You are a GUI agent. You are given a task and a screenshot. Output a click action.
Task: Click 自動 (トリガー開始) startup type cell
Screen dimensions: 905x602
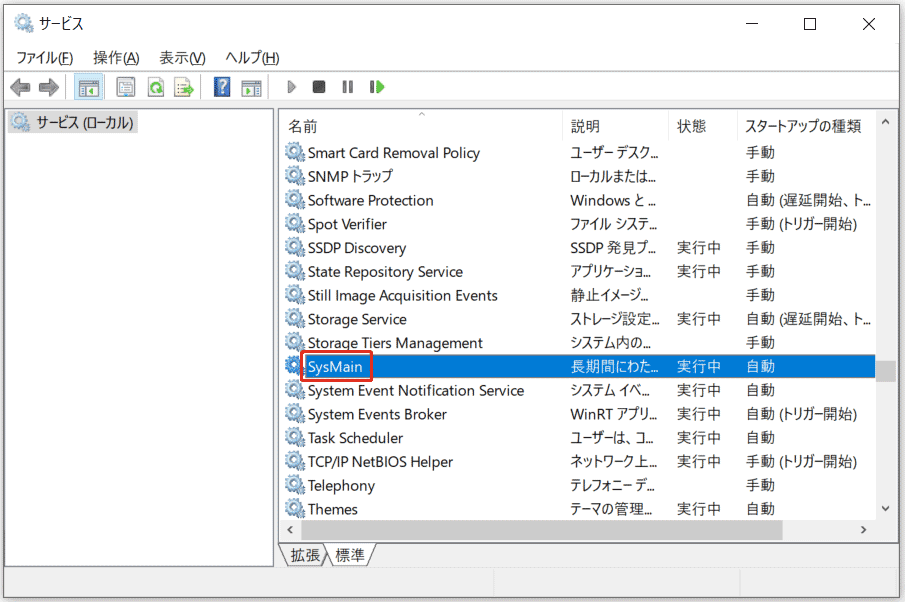pyautogui.click(x=802, y=414)
